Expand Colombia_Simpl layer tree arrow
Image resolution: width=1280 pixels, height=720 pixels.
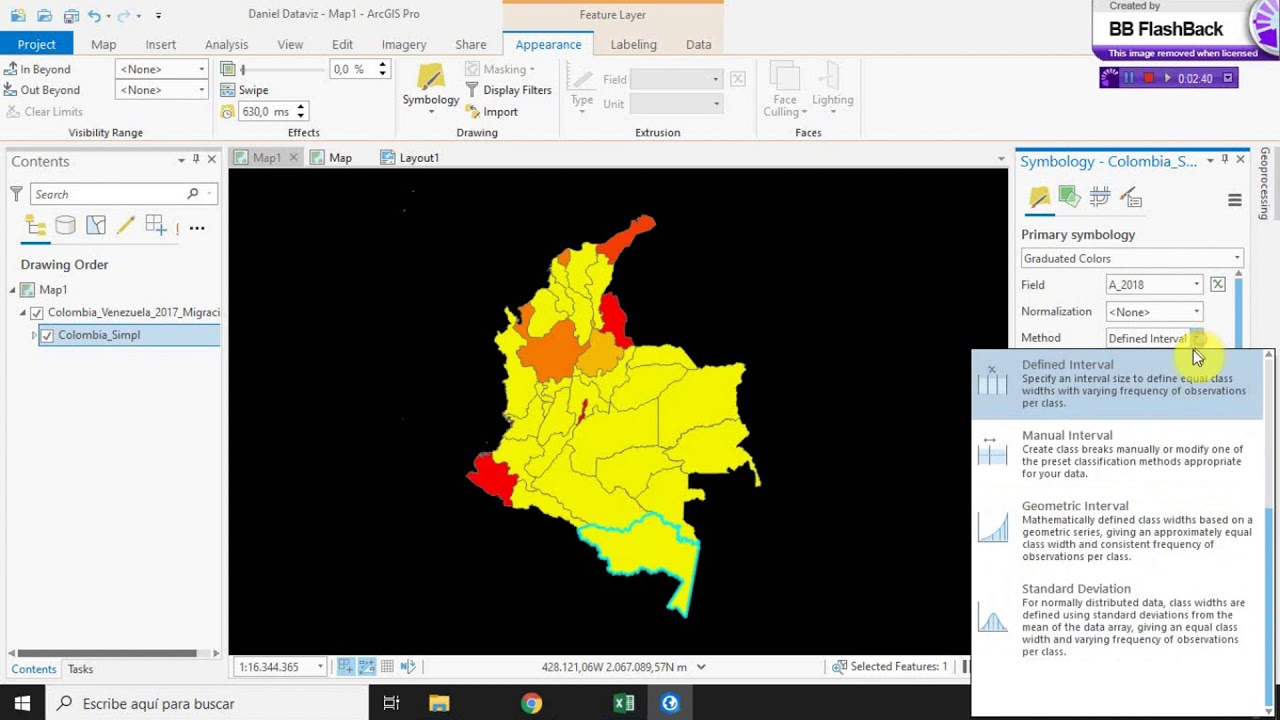pyautogui.click(x=34, y=335)
